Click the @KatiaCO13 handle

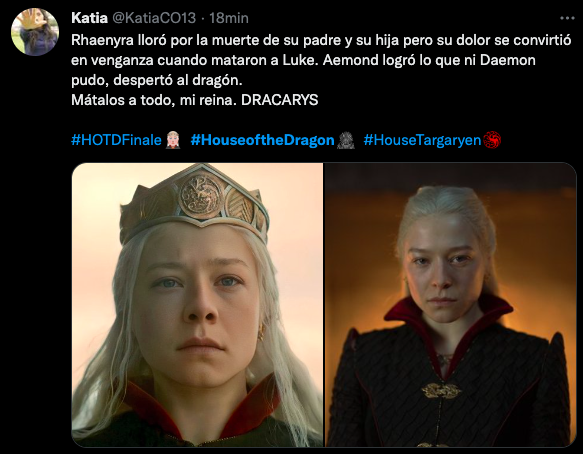point(154,18)
